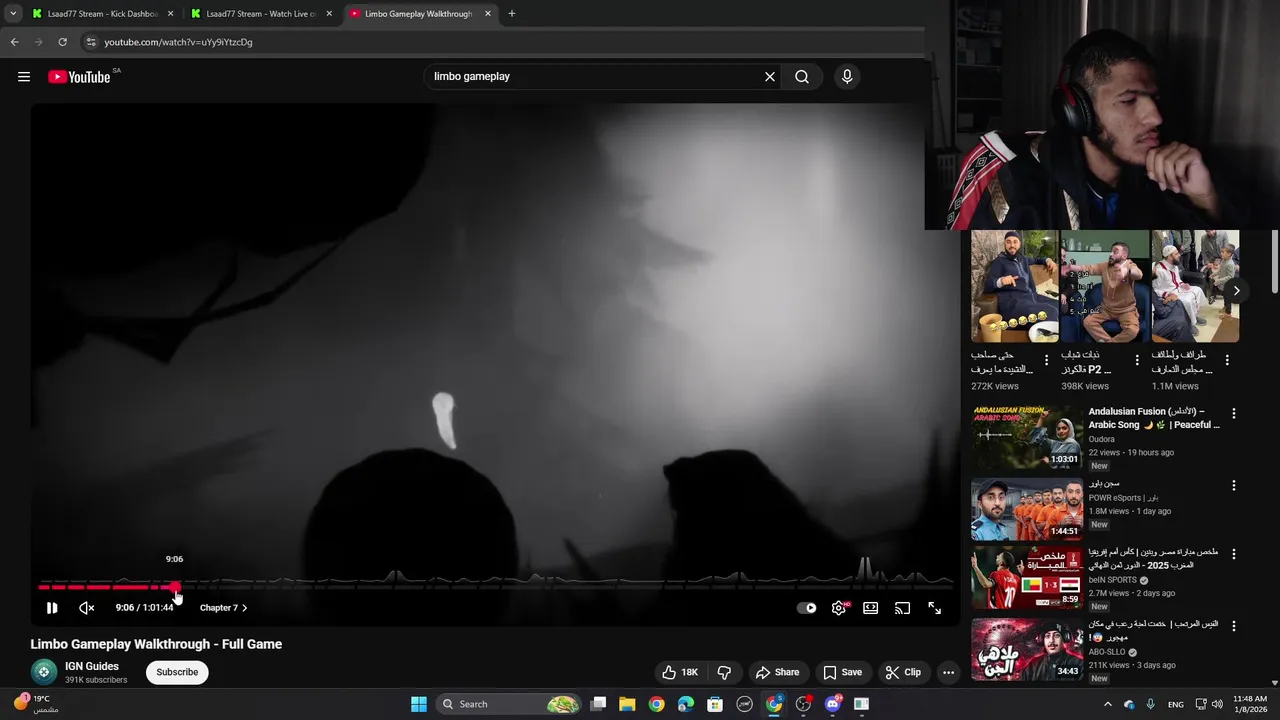
Task: Search with your voice microphone
Action: 847,77
